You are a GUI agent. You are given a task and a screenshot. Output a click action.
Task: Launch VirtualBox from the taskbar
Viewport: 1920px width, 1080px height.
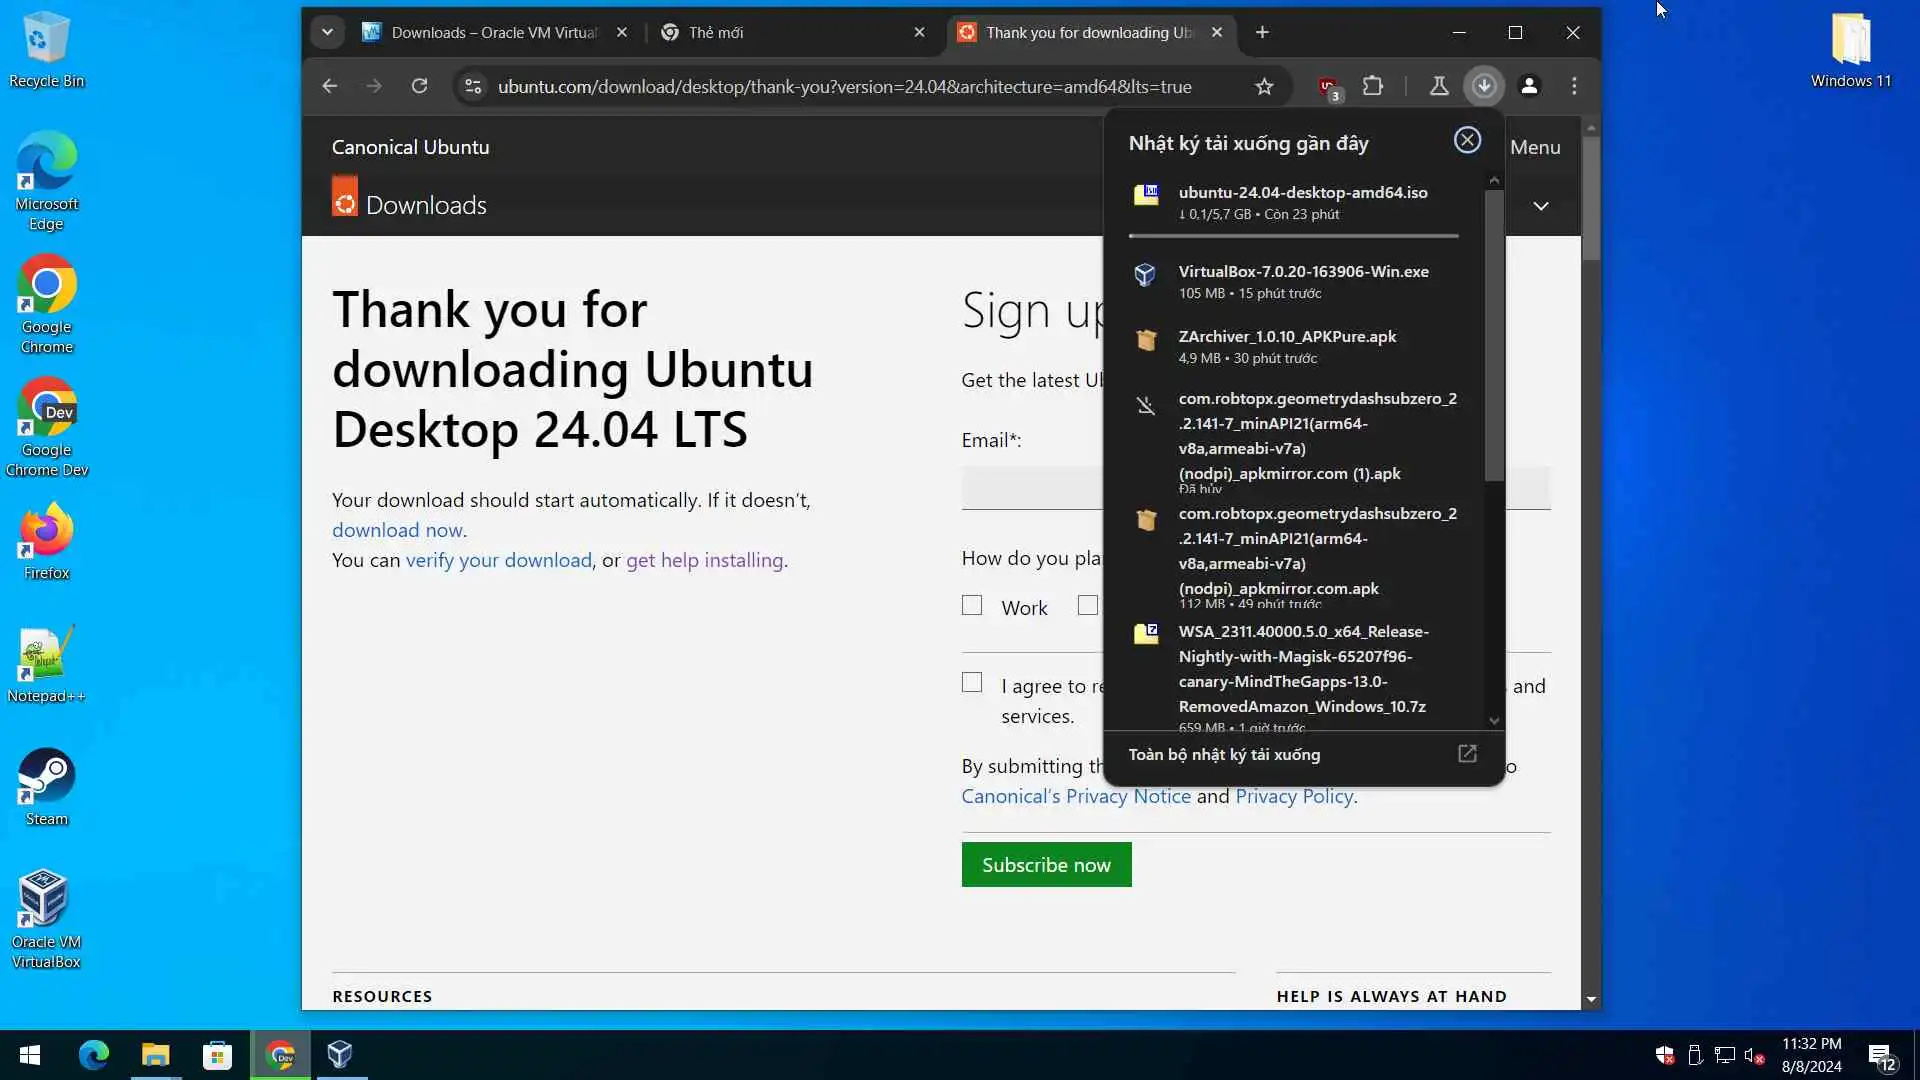pos(340,1054)
